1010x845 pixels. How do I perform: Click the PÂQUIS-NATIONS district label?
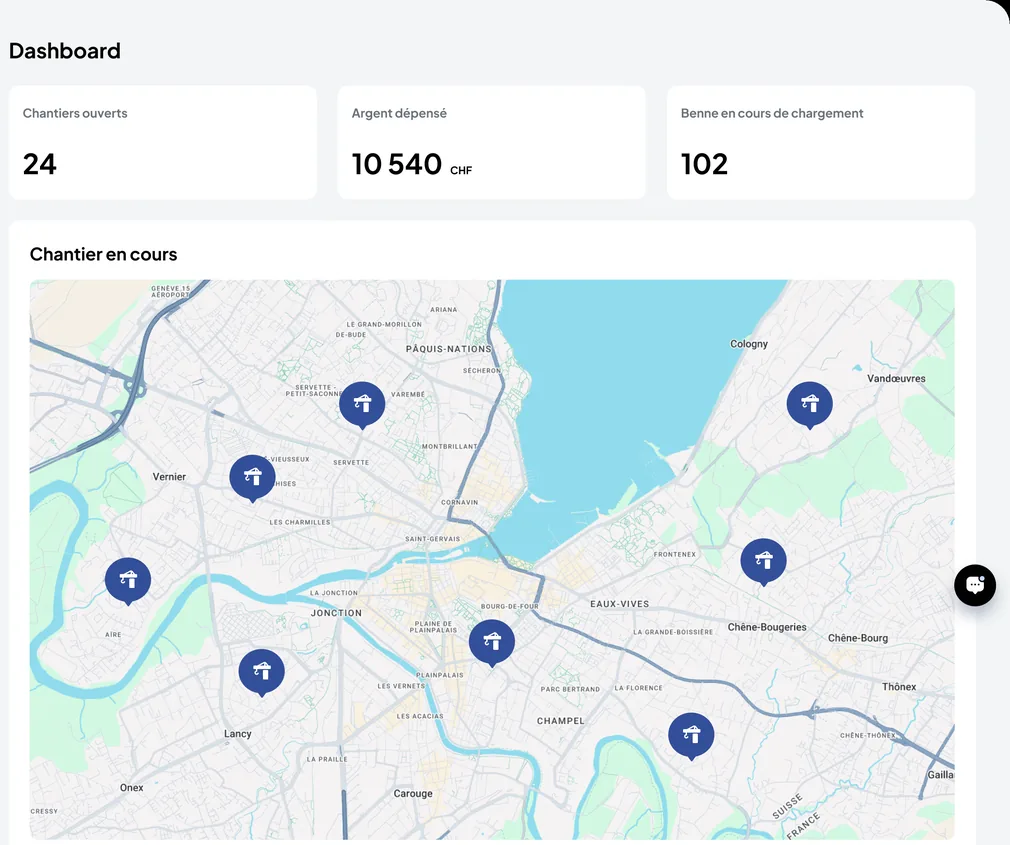click(448, 349)
